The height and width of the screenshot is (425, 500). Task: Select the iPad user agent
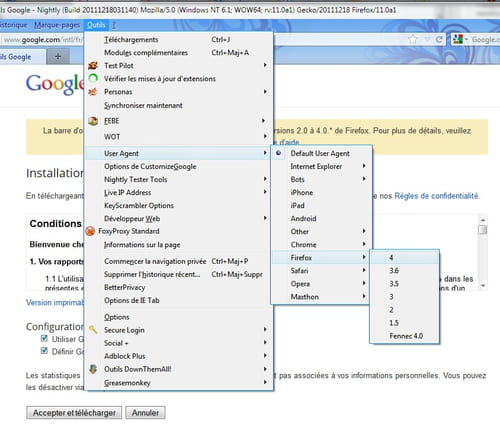(x=321, y=205)
